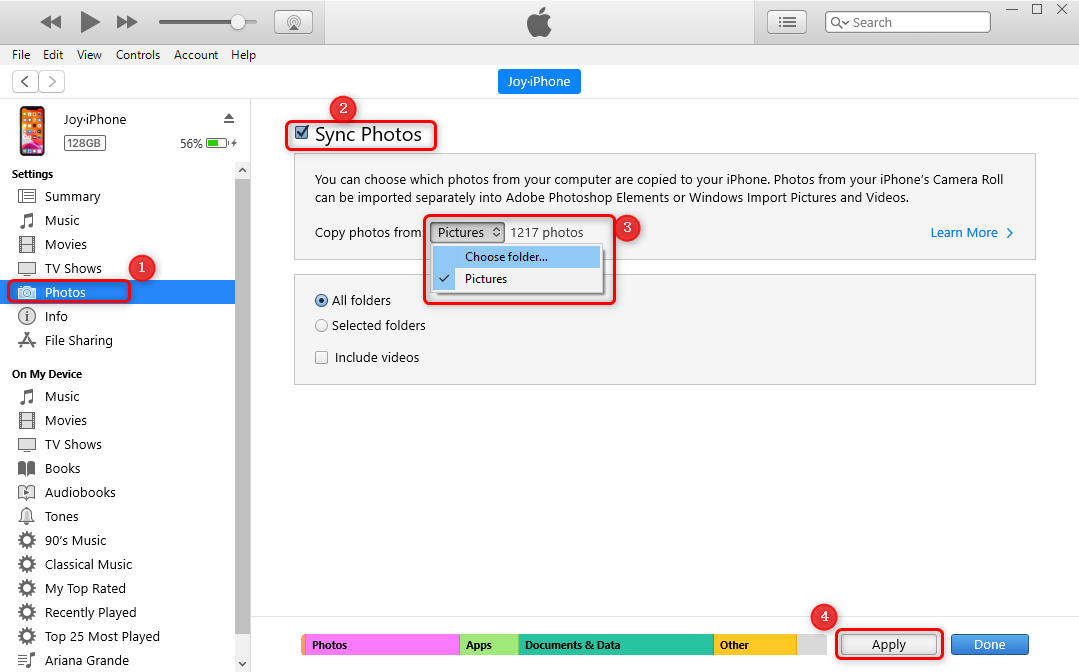Open the AirPlay output button

pos(293,22)
